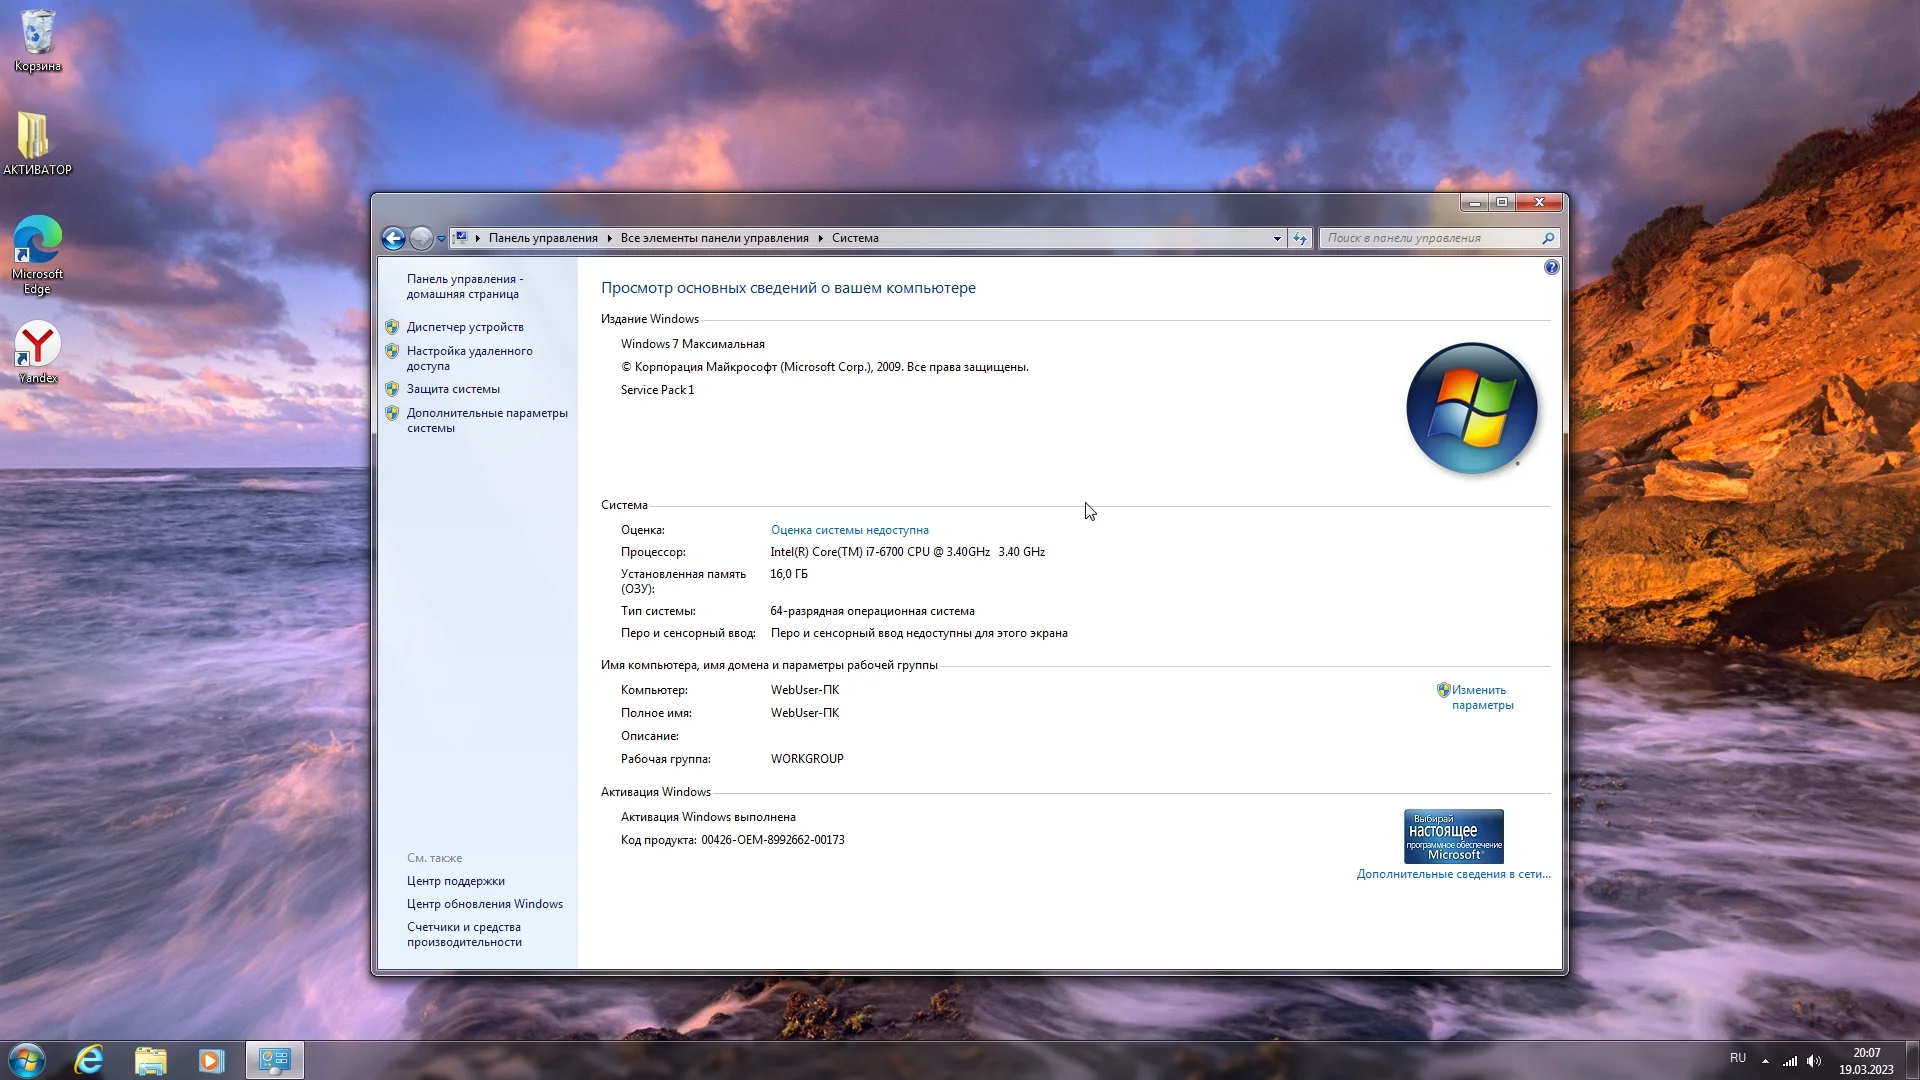This screenshot has width=1920, height=1080.
Task: Click the refresh button beside address bar
Action: coord(1299,238)
